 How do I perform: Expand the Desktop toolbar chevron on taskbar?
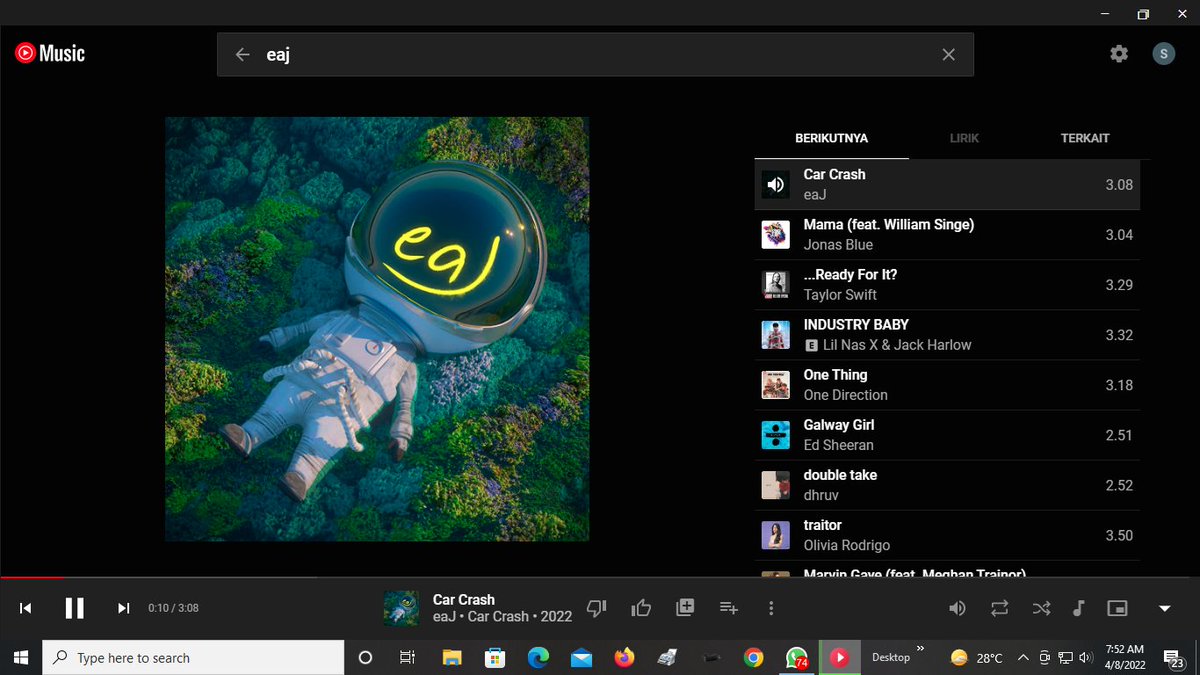(920, 648)
